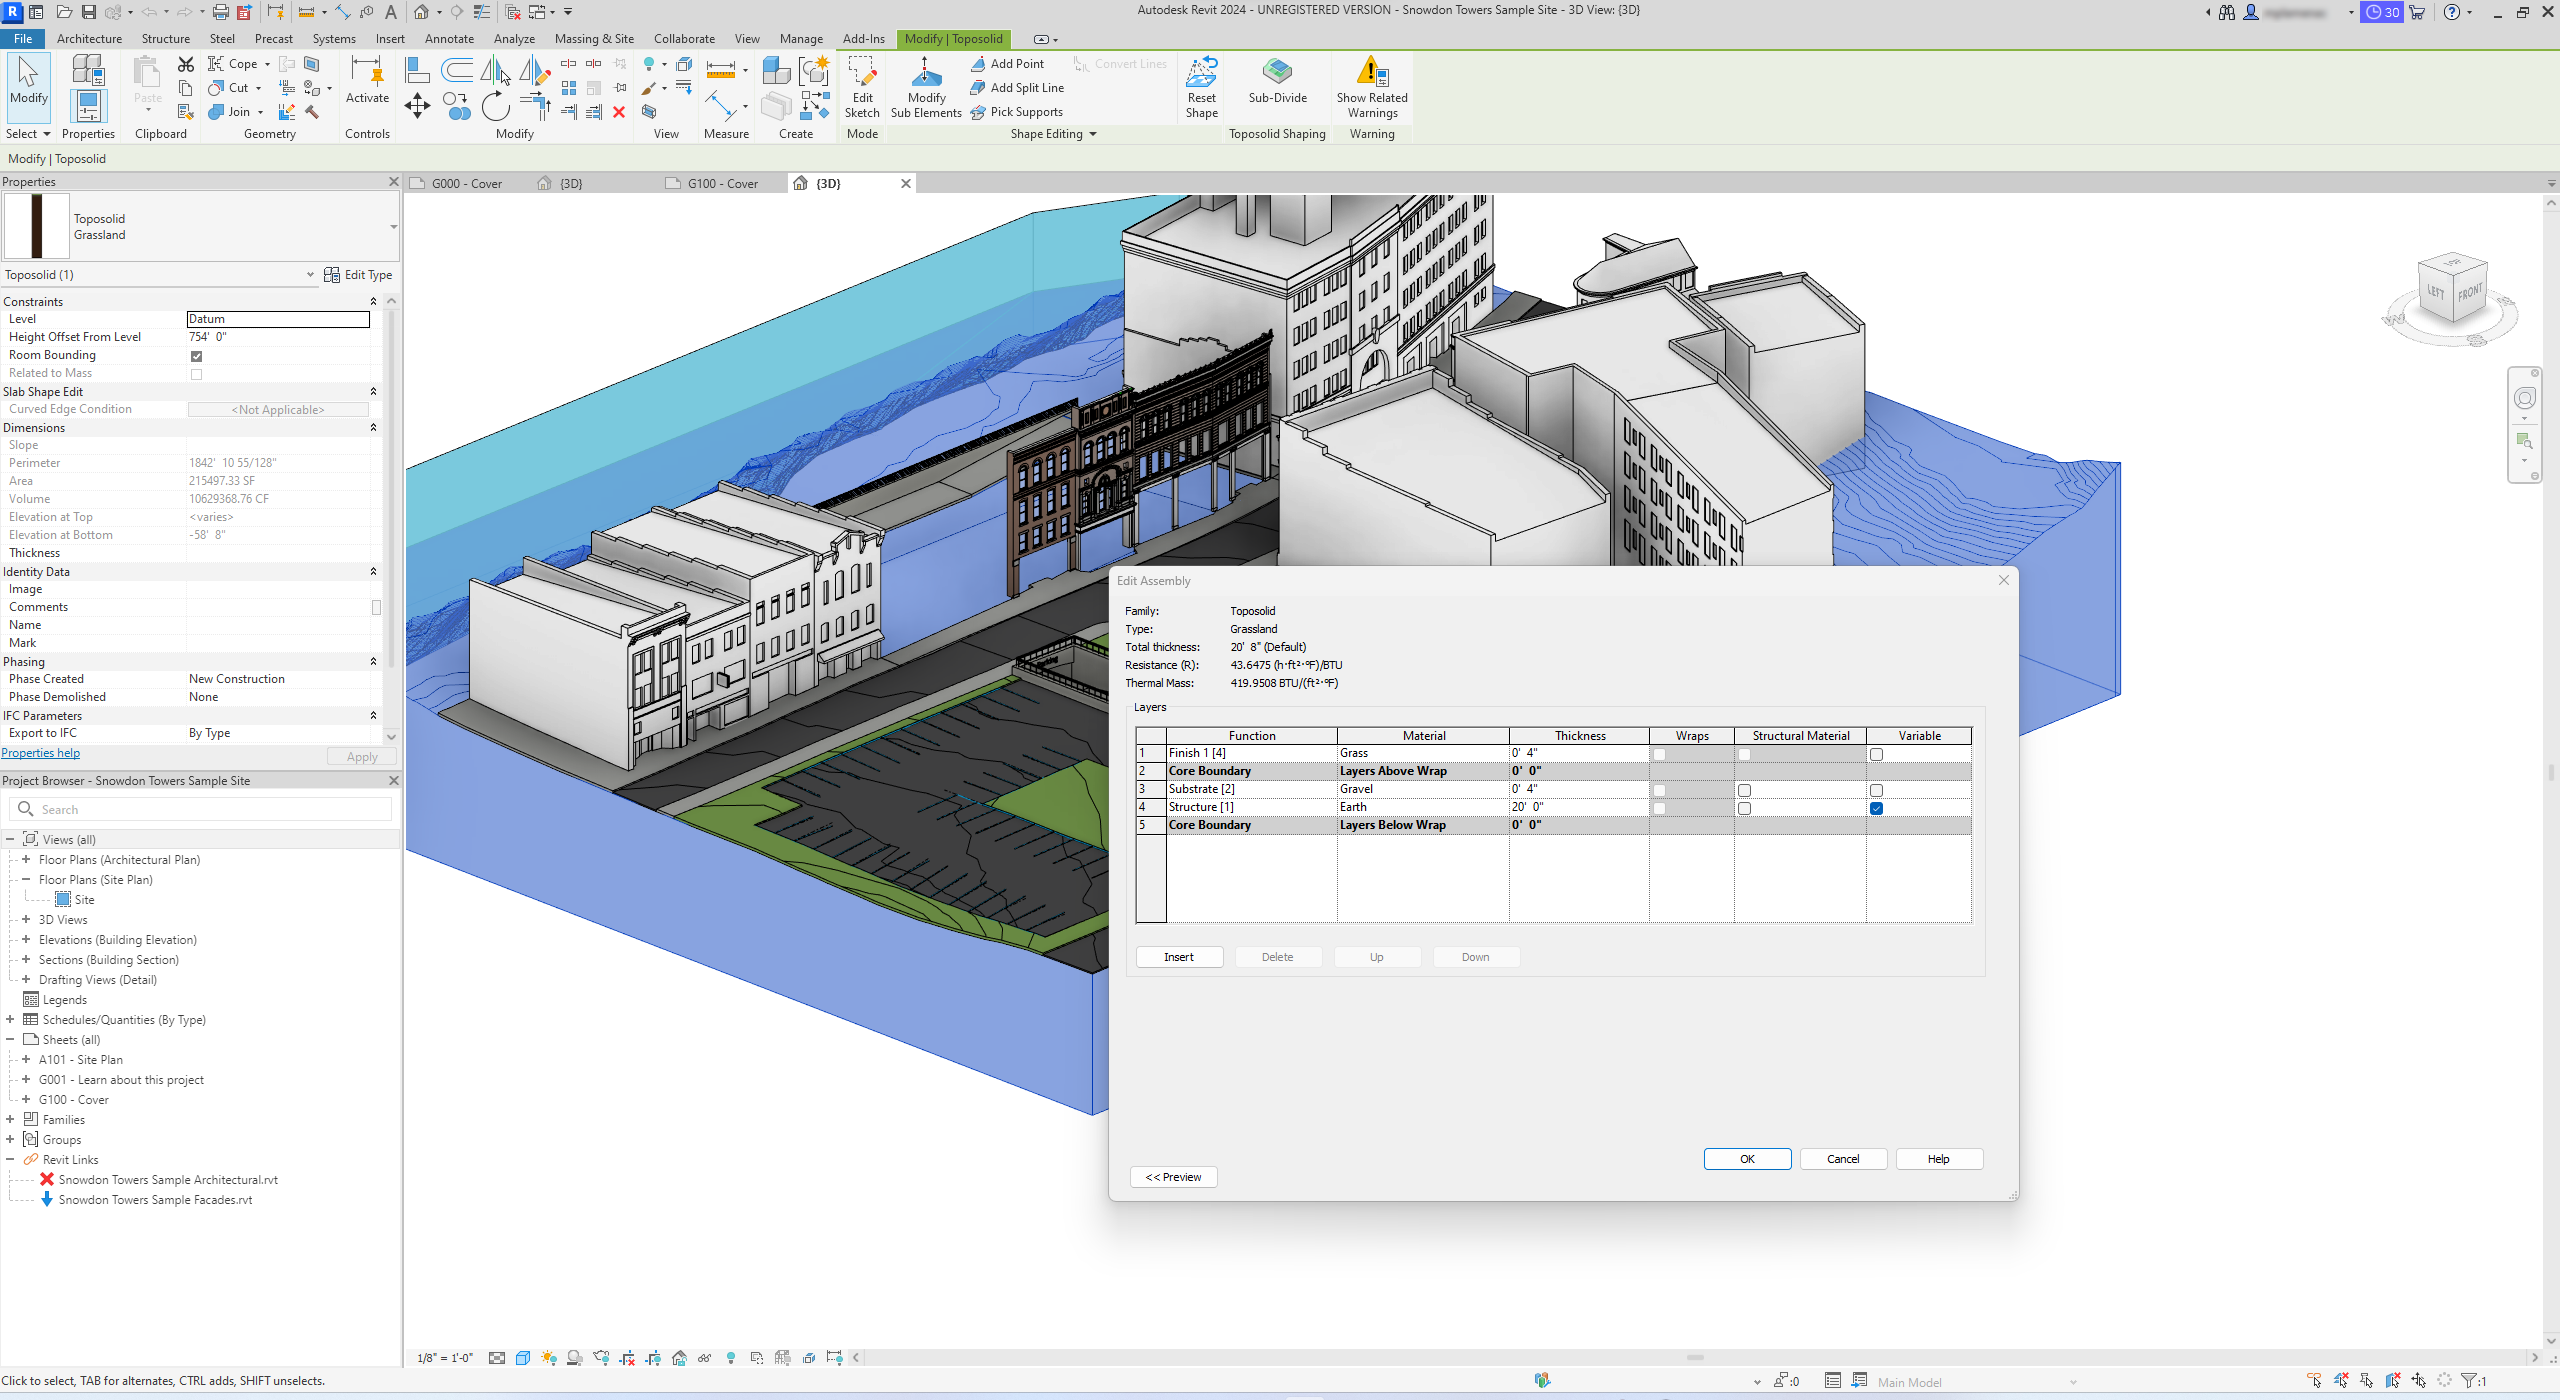Screen dimensions: 2560x1400
Task: Collapse the Revit Links tree node
Action: [10, 1160]
